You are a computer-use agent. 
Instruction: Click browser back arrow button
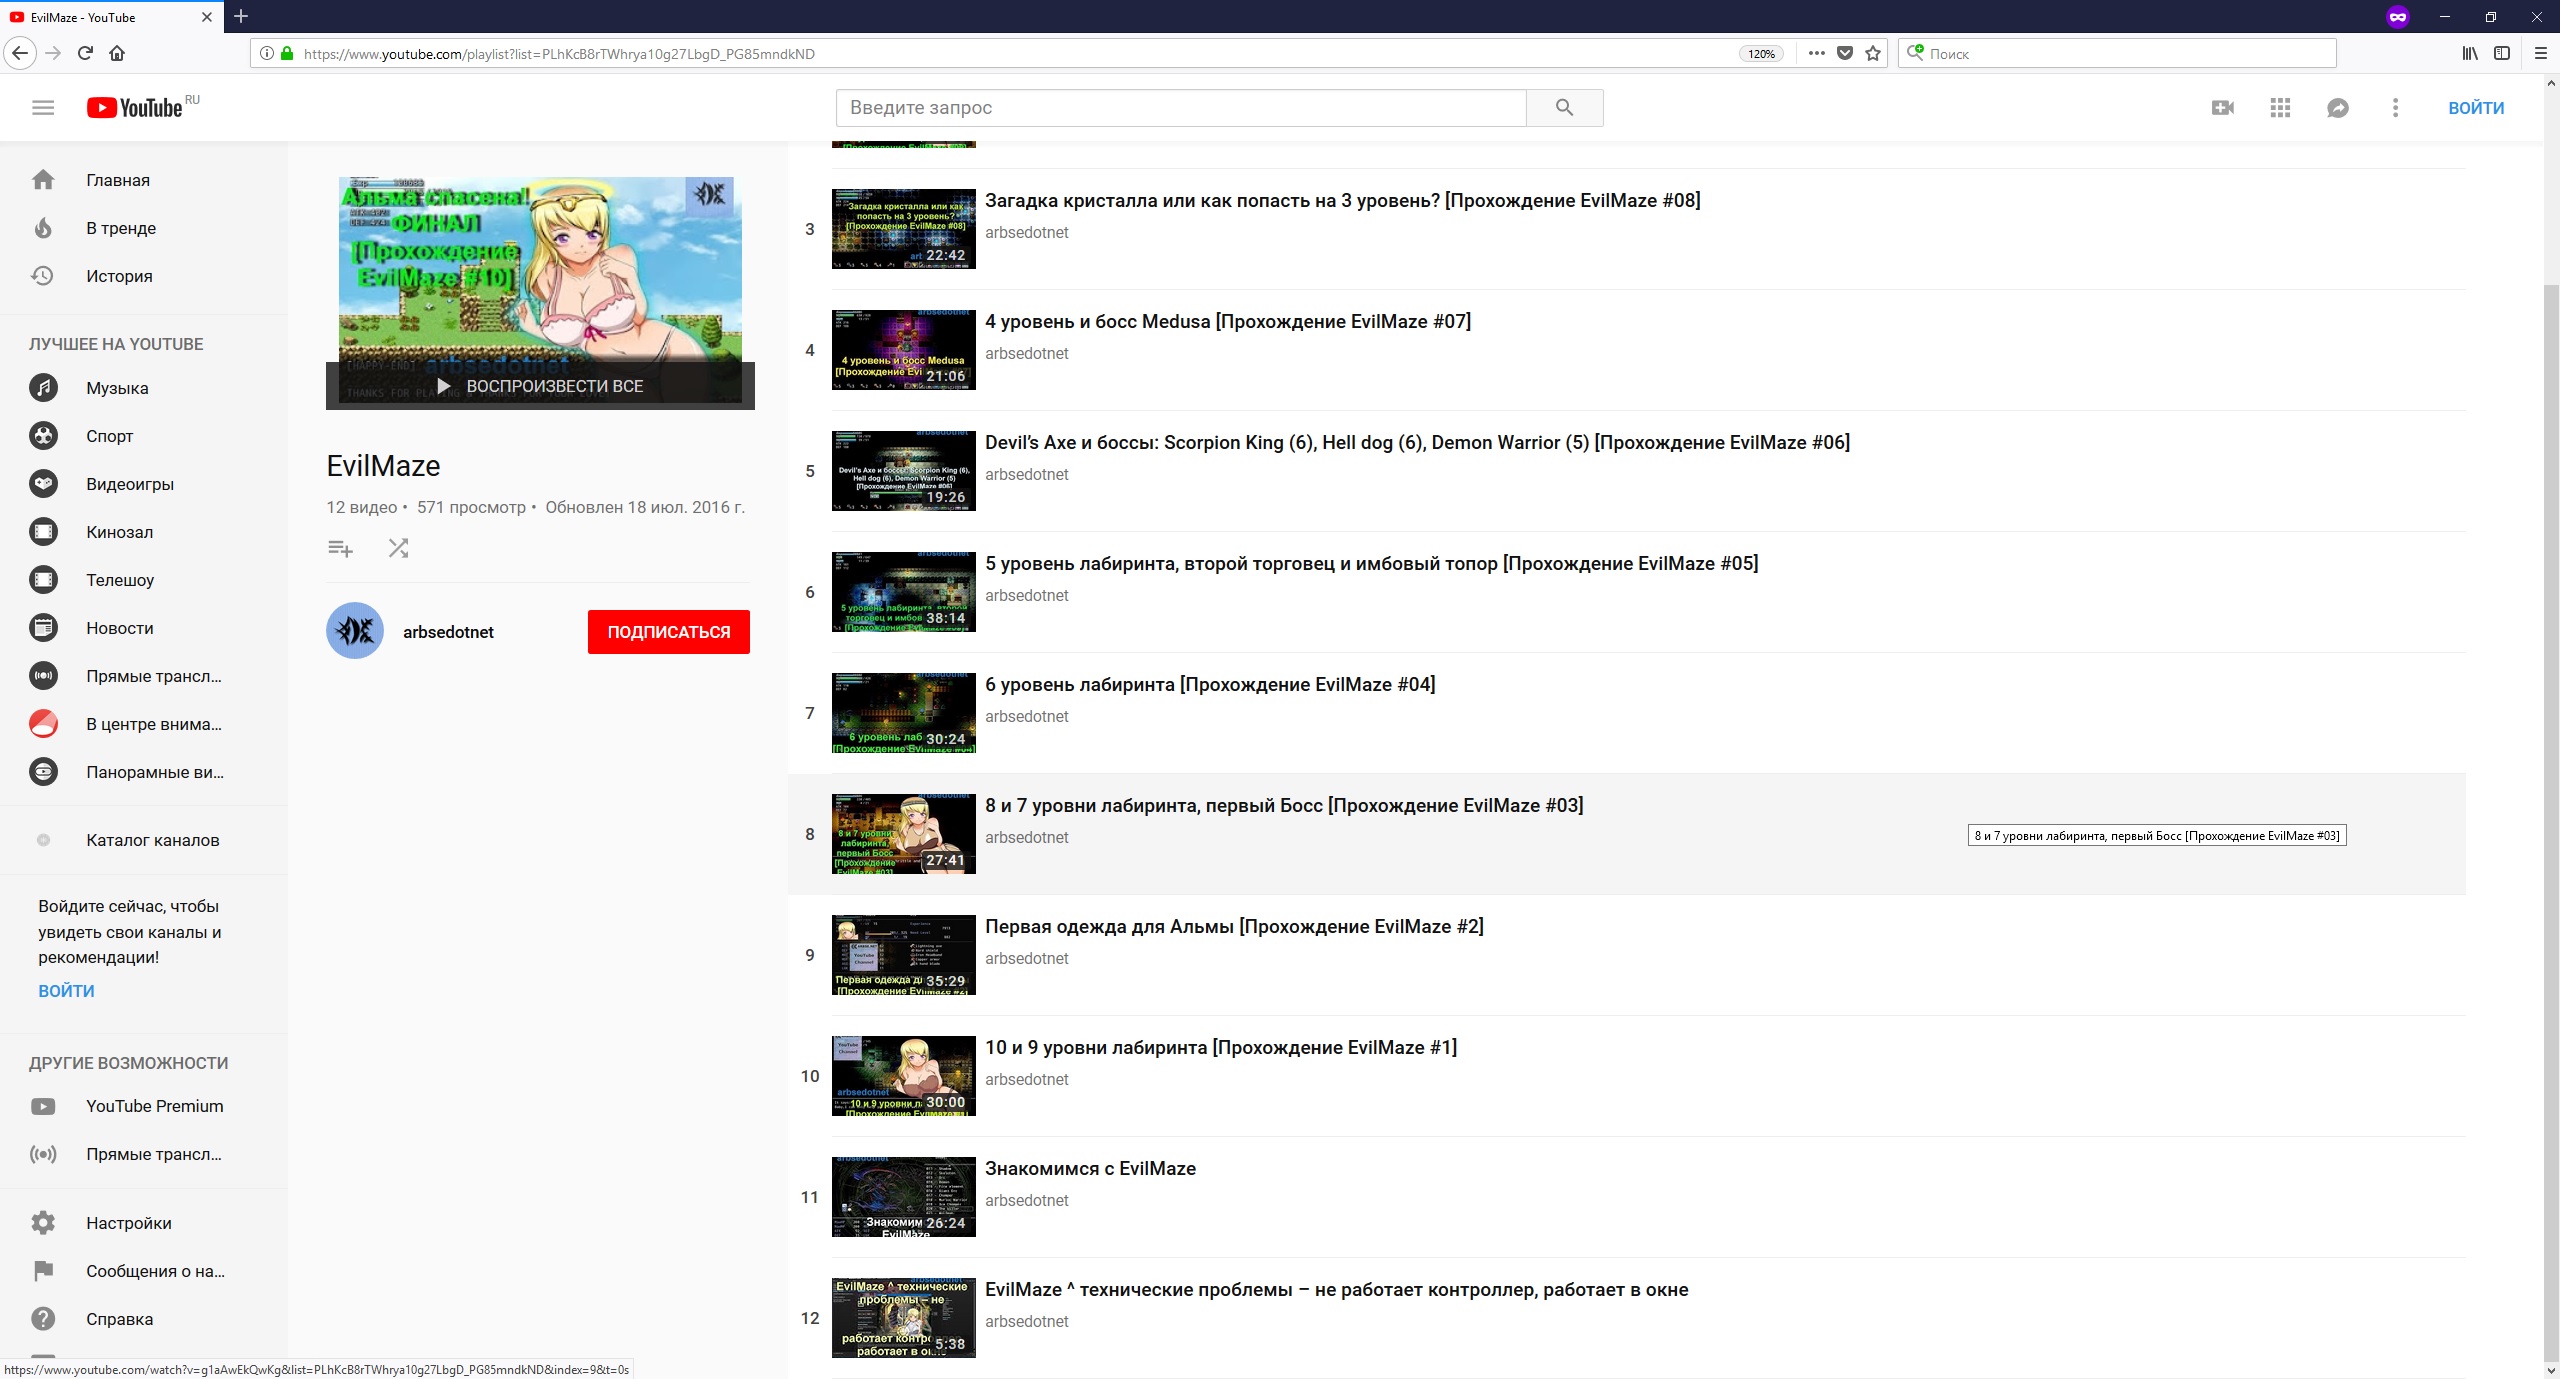[x=21, y=53]
